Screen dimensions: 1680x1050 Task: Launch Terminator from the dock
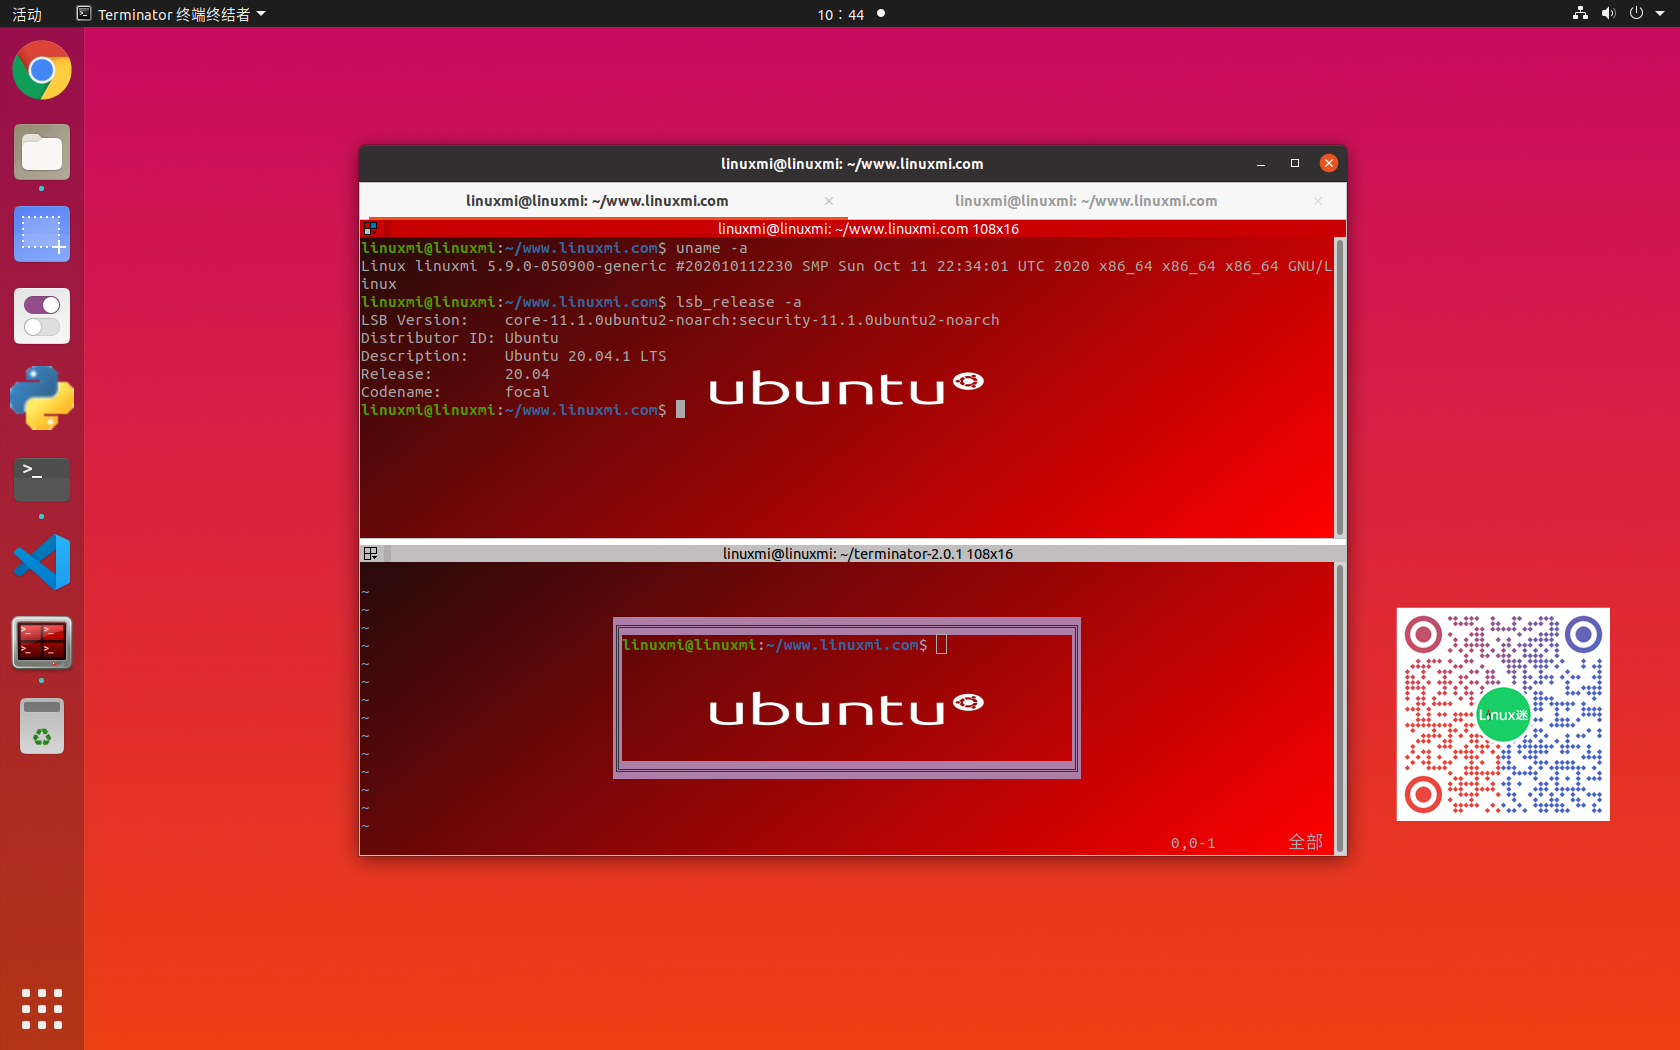41,644
